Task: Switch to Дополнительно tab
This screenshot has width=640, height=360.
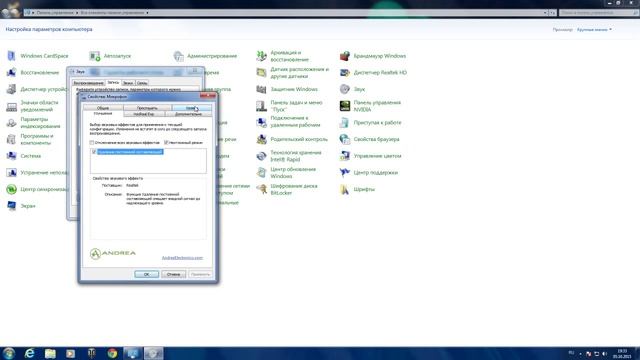Action: (x=189, y=114)
